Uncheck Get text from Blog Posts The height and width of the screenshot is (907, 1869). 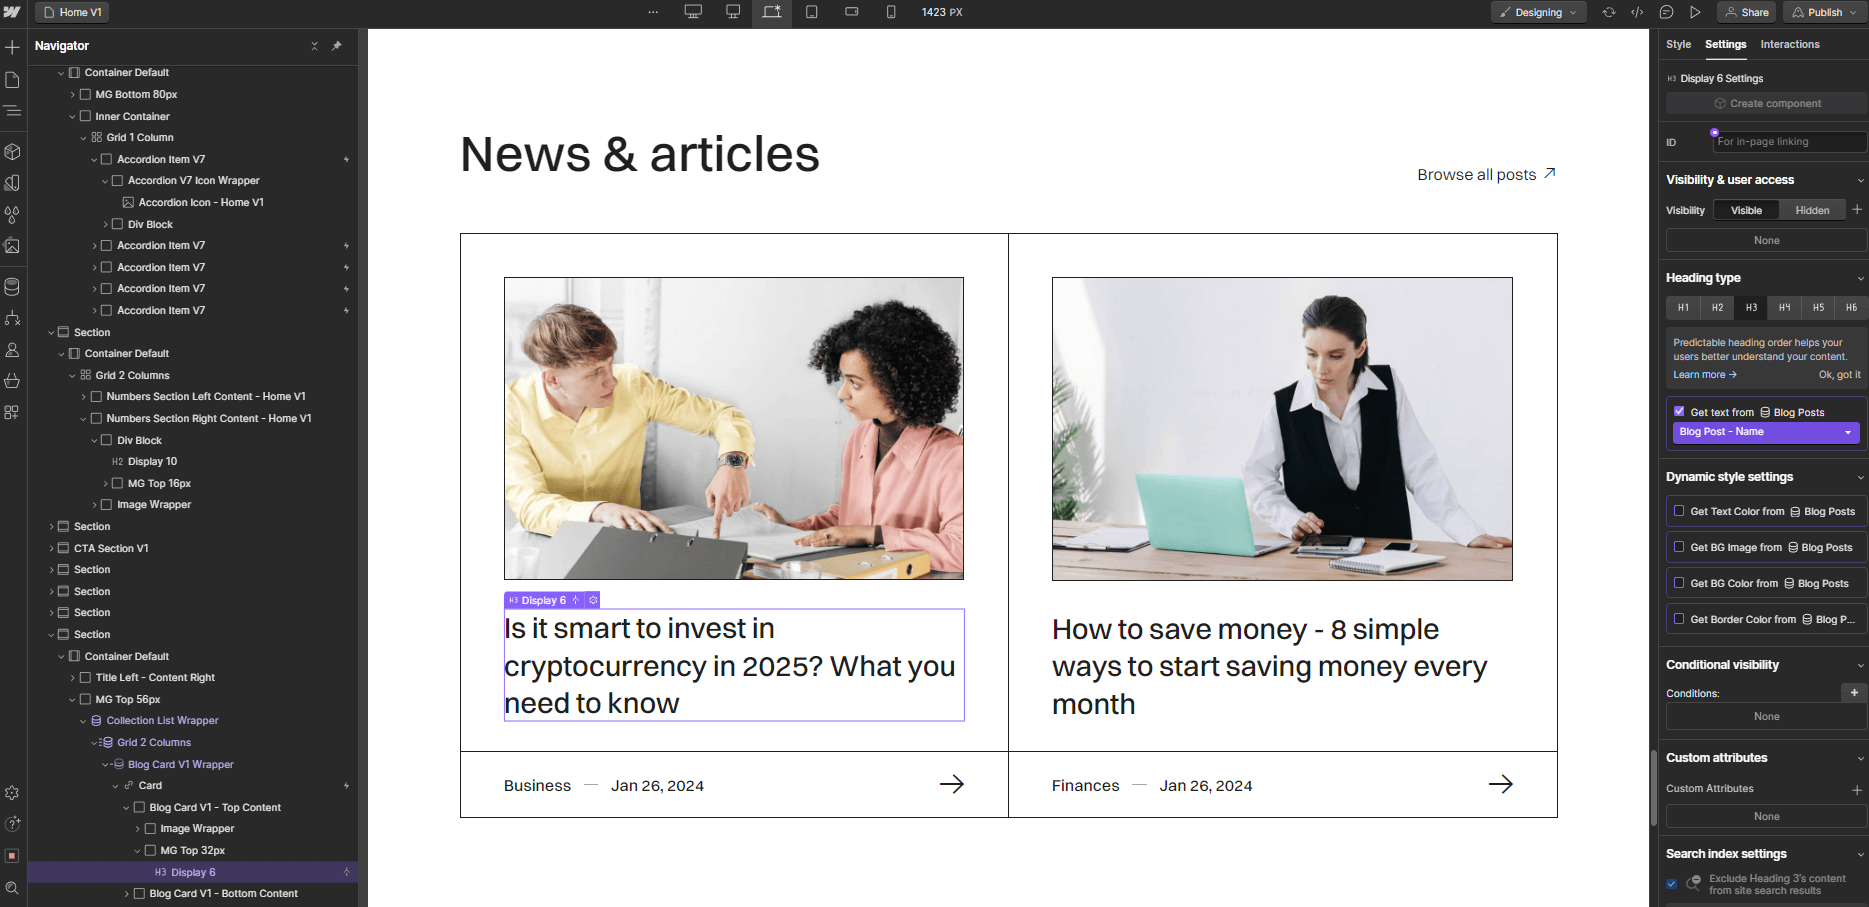tap(1680, 411)
